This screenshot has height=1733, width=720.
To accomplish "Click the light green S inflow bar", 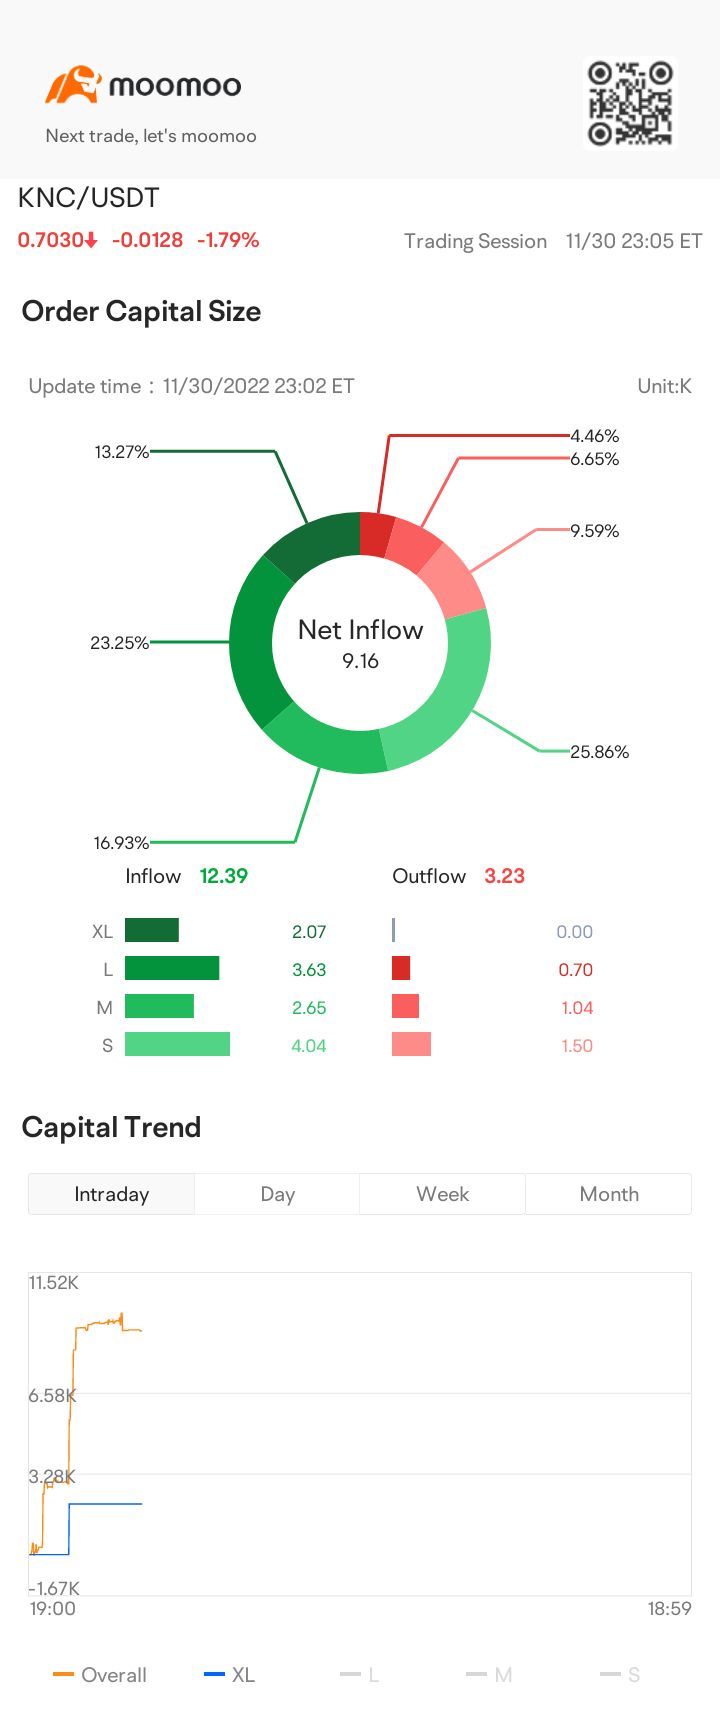I will click(x=177, y=1045).
